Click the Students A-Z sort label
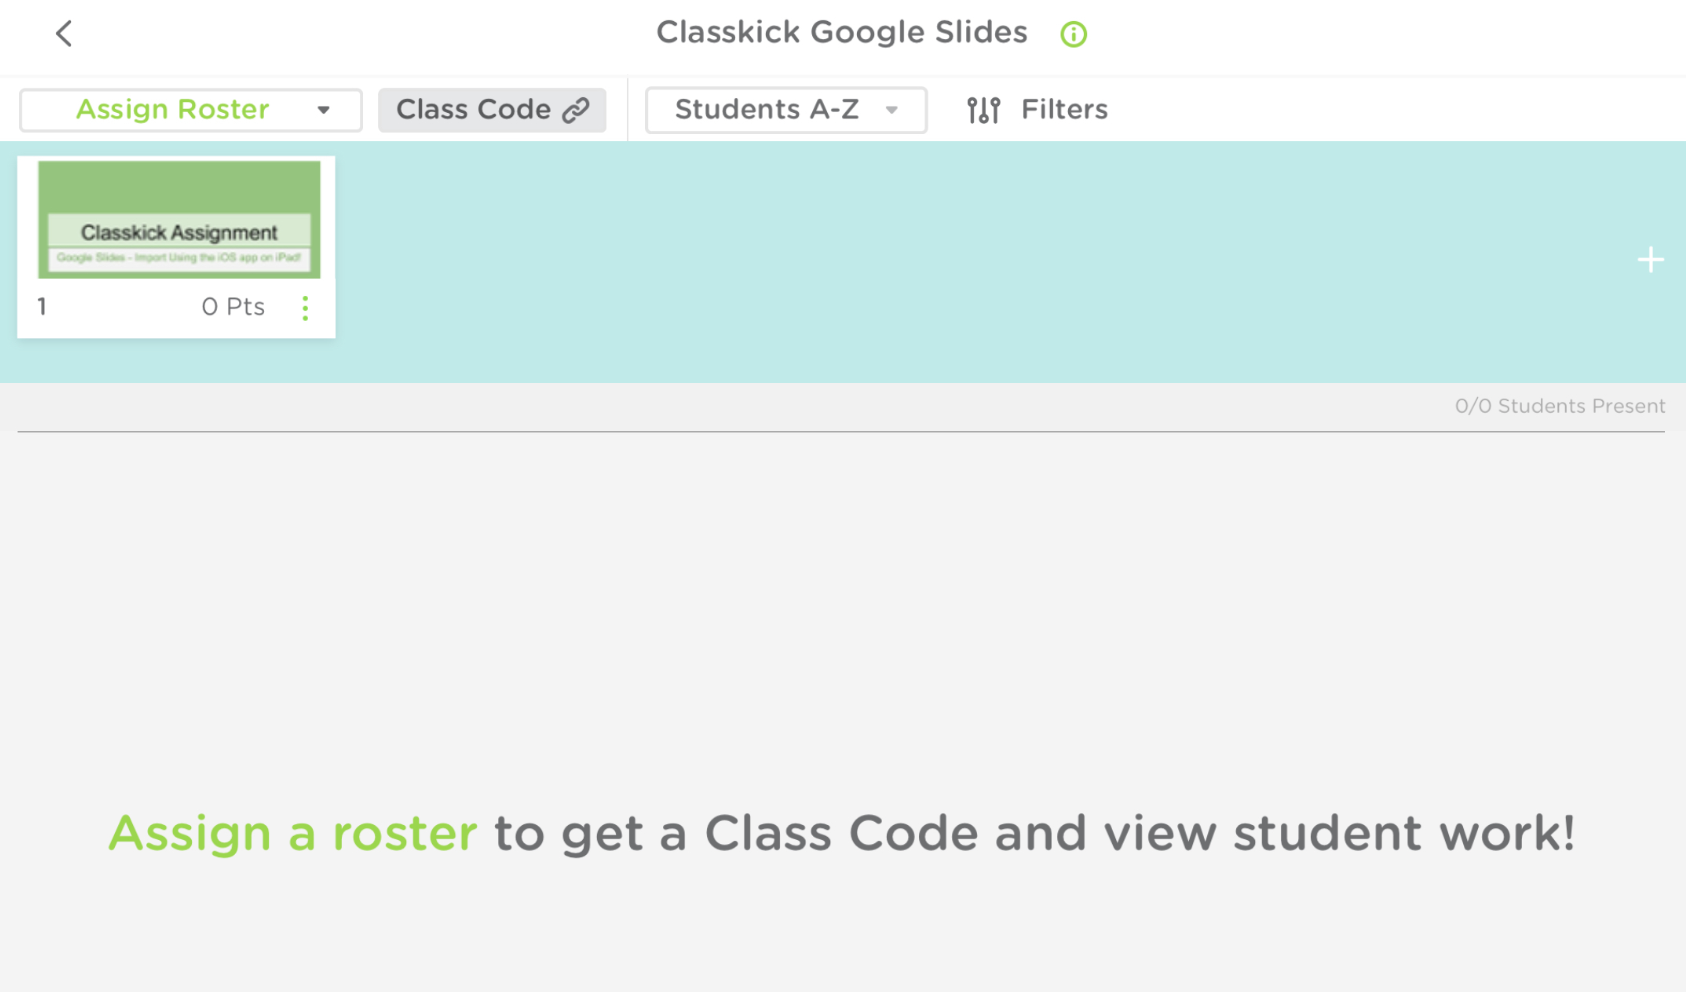Screen dimensions: 1686x992 pyautogui.click(x=766, y=109)
